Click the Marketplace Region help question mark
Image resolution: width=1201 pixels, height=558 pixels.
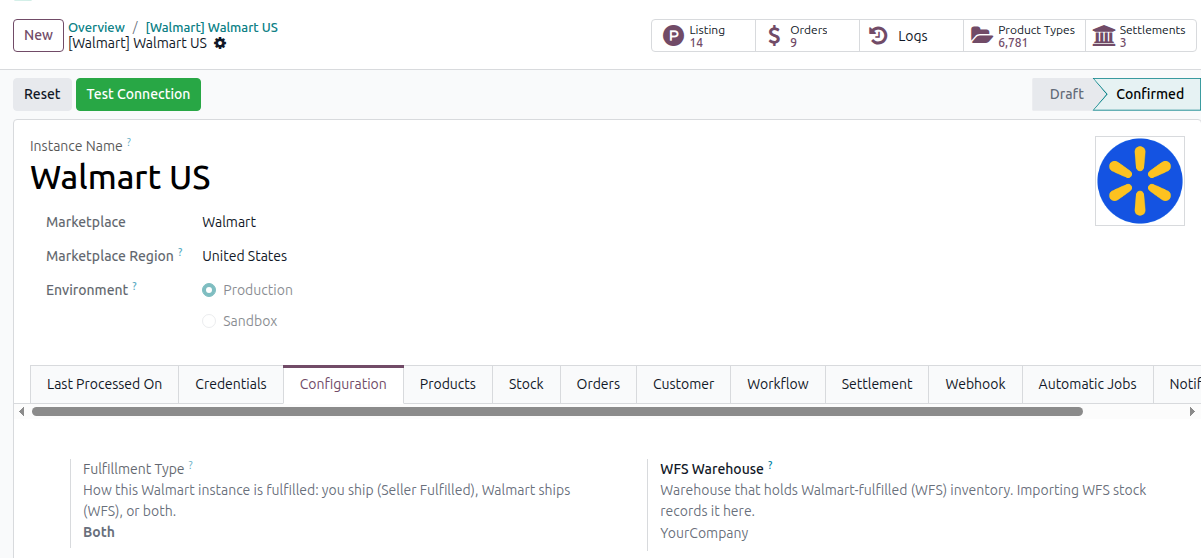(x=180, y=253)
